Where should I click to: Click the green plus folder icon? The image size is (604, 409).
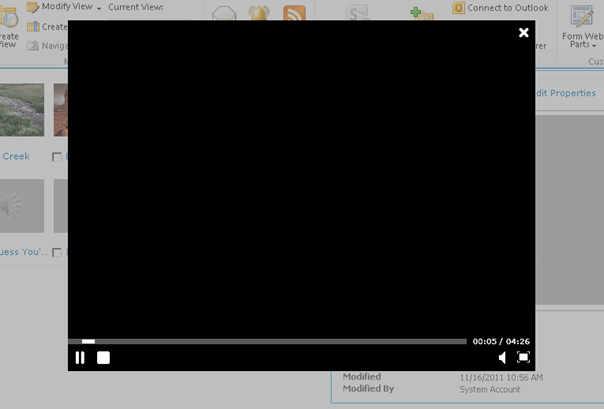(422, 13)
